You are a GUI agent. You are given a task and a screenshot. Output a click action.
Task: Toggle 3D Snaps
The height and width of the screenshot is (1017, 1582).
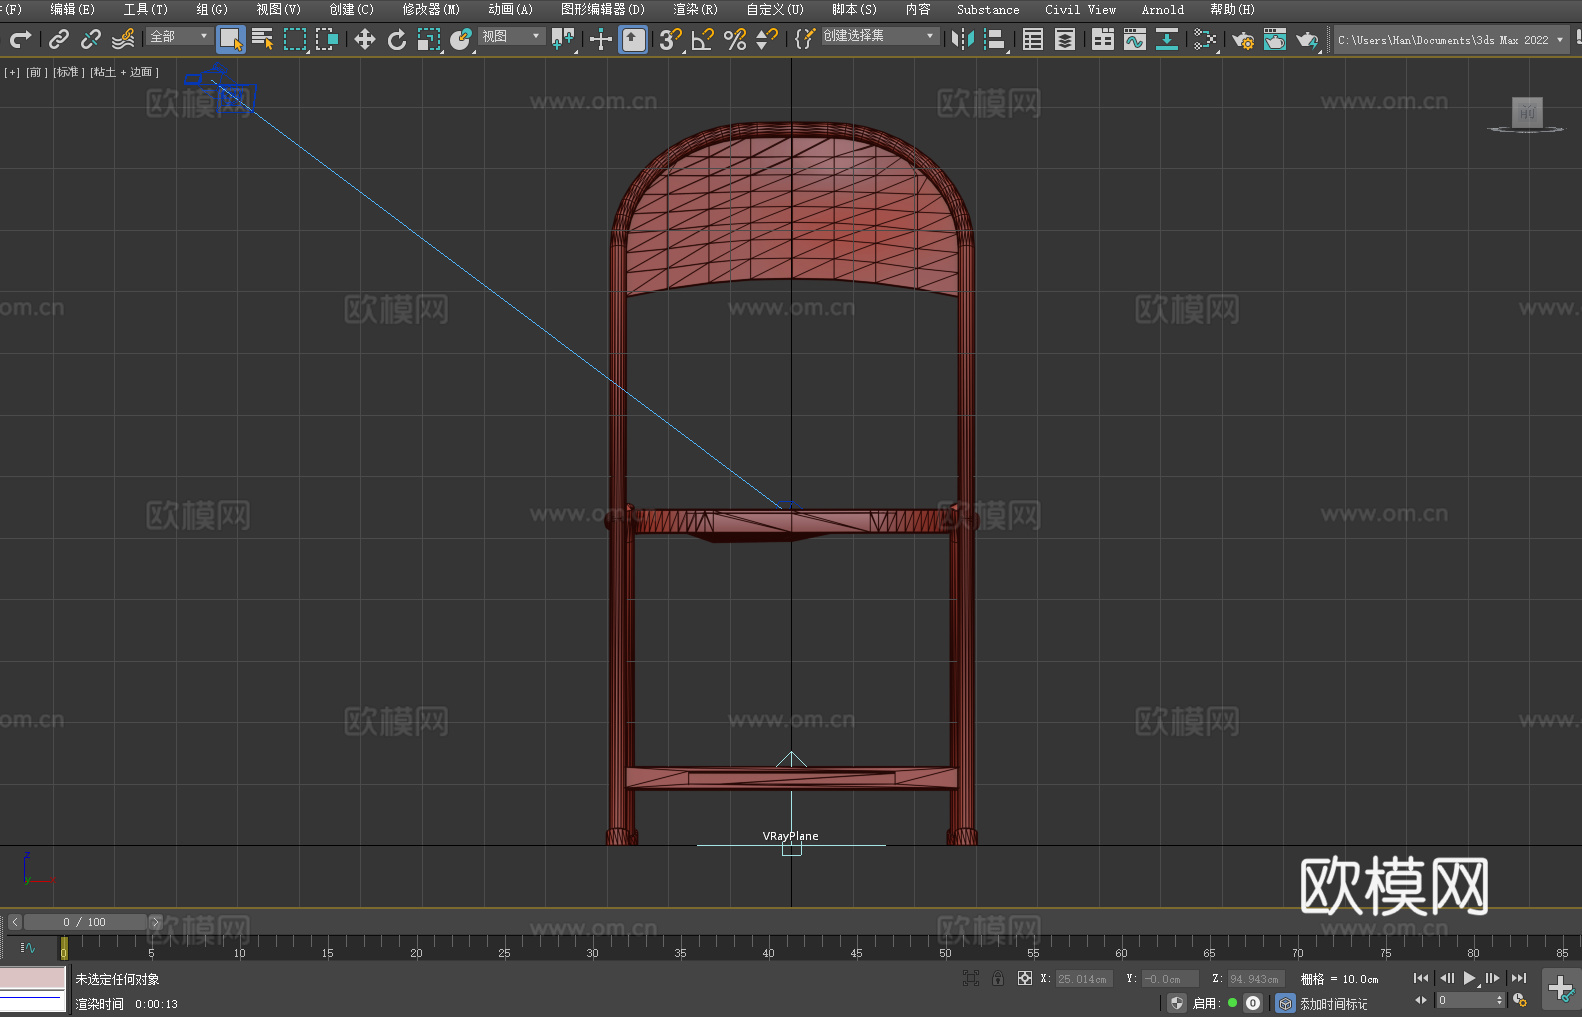click(671, 39)
